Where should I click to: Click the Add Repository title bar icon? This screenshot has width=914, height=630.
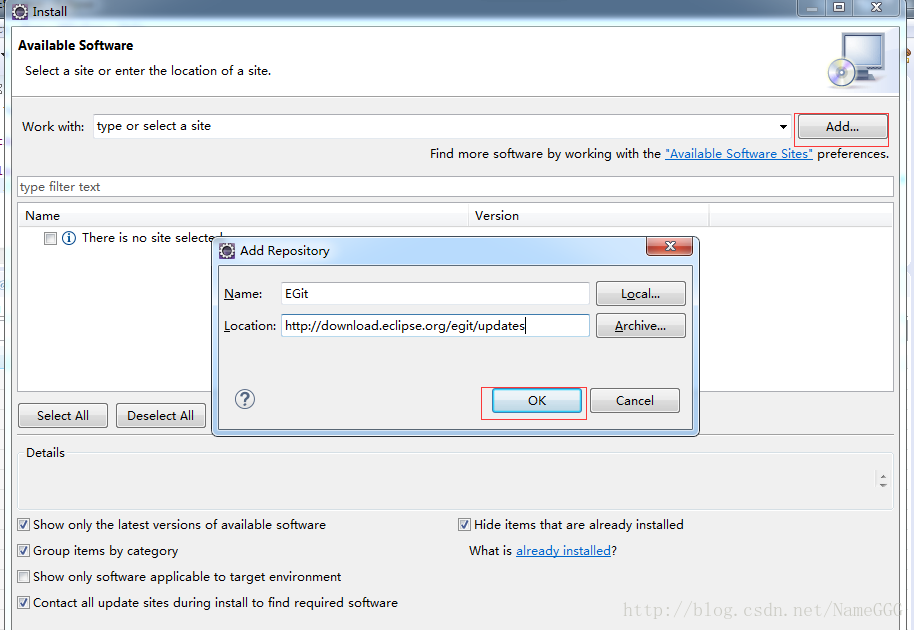[227, 251]
